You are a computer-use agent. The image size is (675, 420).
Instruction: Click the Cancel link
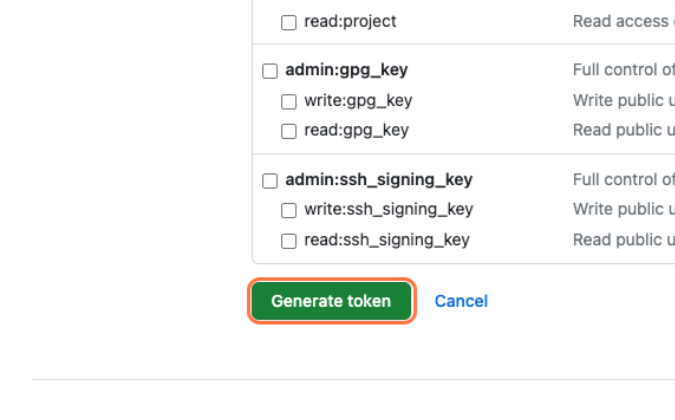coord(461,301)
